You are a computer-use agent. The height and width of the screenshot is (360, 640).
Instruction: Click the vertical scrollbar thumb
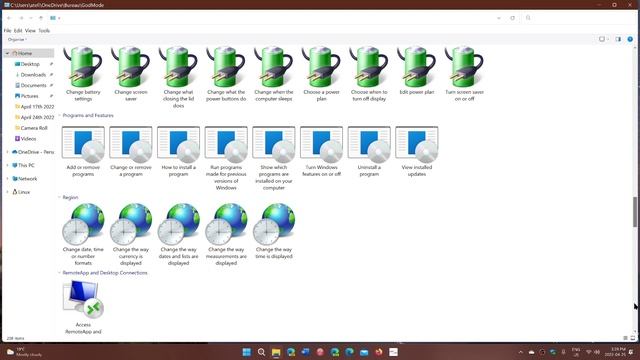pos(635,211)
